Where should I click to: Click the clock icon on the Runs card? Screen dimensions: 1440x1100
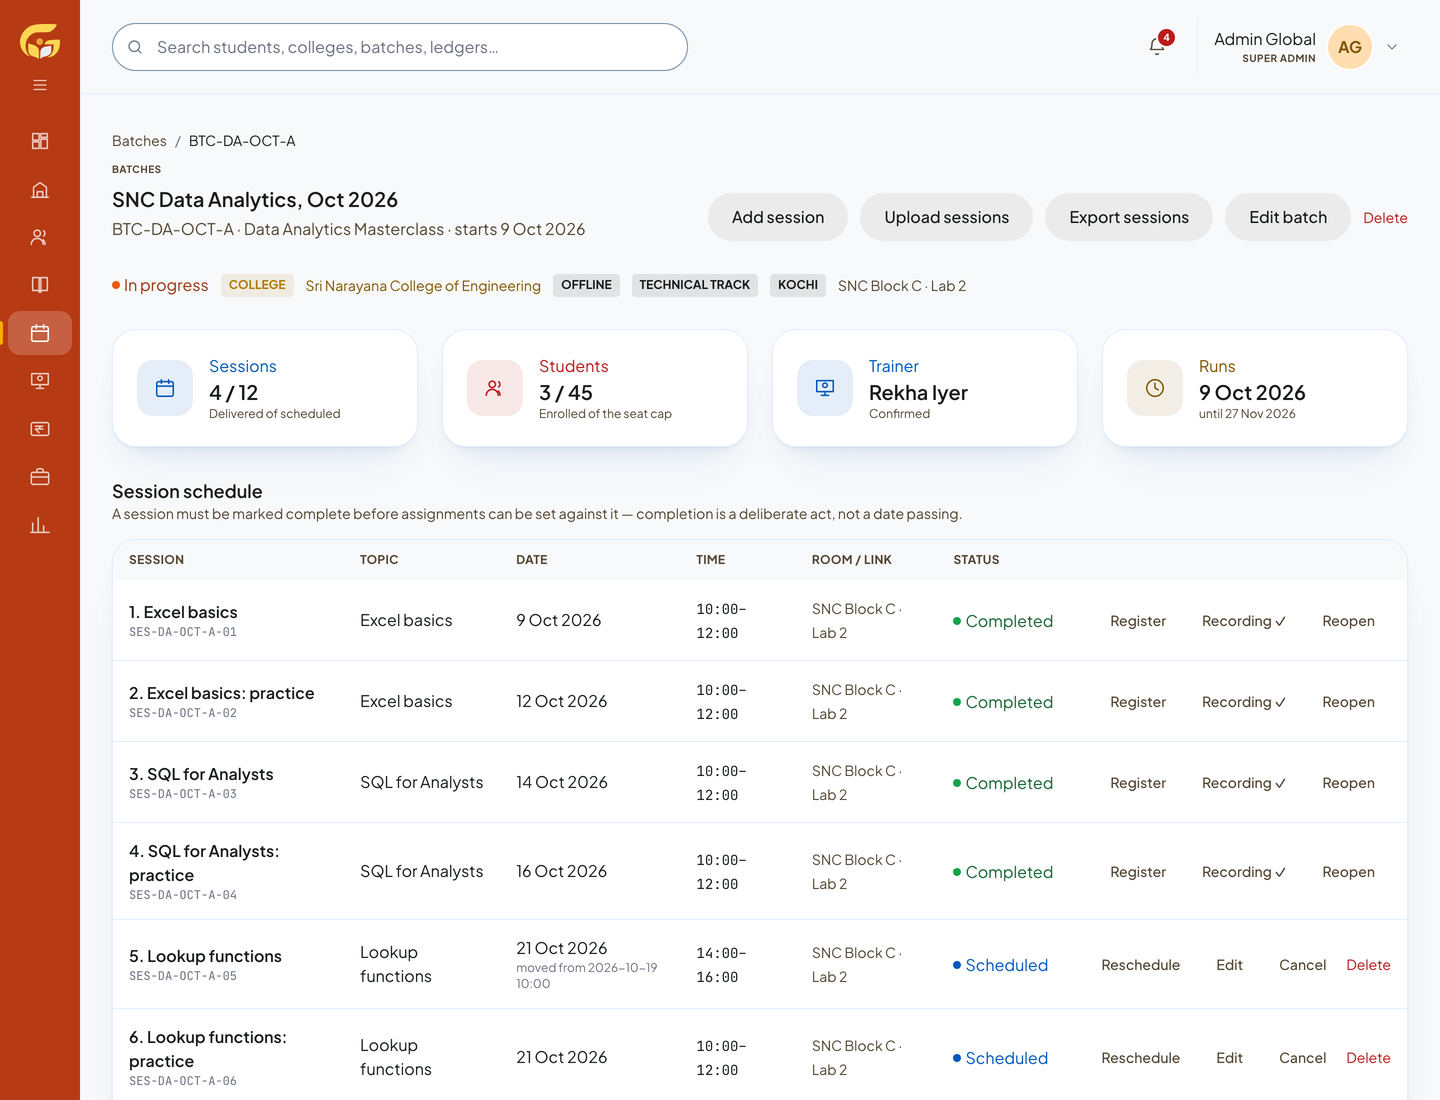point(1155,388)
